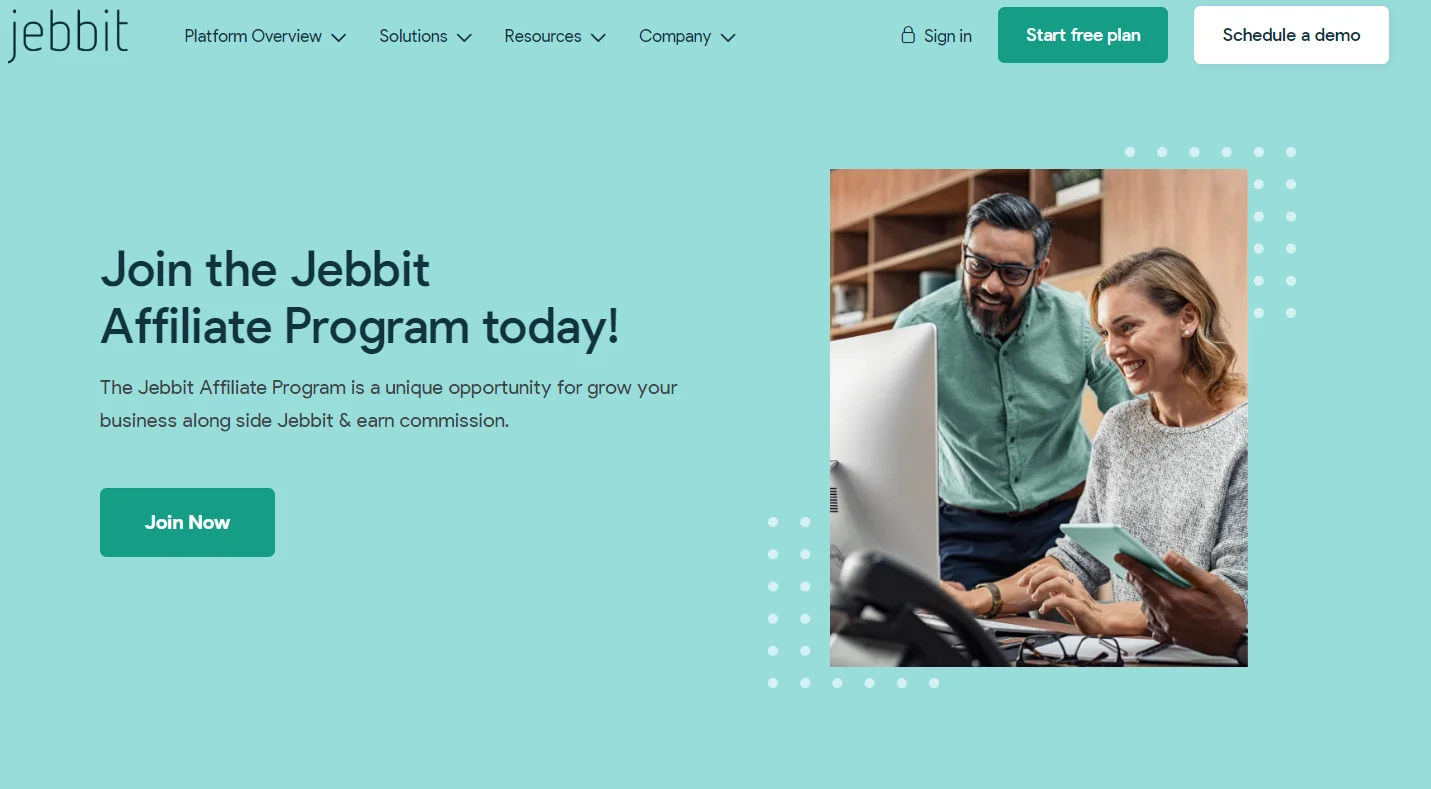Screen dimensions: 1431x789
Task: Expand the chevron next to Resources
Action: click(x=598, y=37)
